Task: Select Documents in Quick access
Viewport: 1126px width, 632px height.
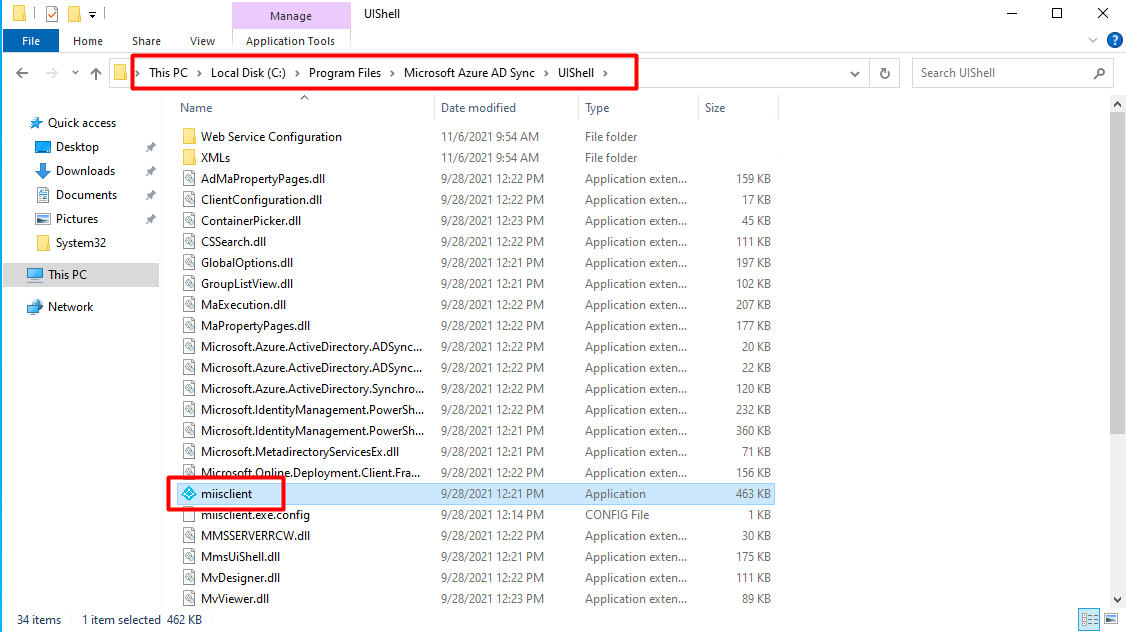Action: [86, 195]
